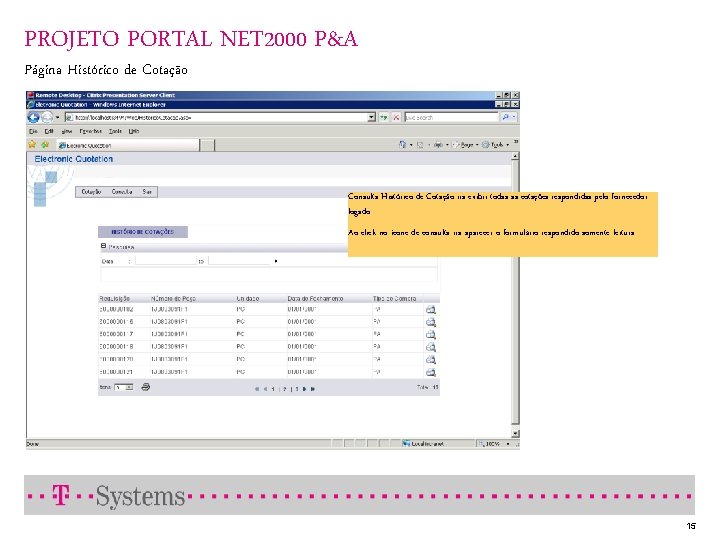Go to page 3 in pager
Screen dimensions: 720x540
[297, 389]
